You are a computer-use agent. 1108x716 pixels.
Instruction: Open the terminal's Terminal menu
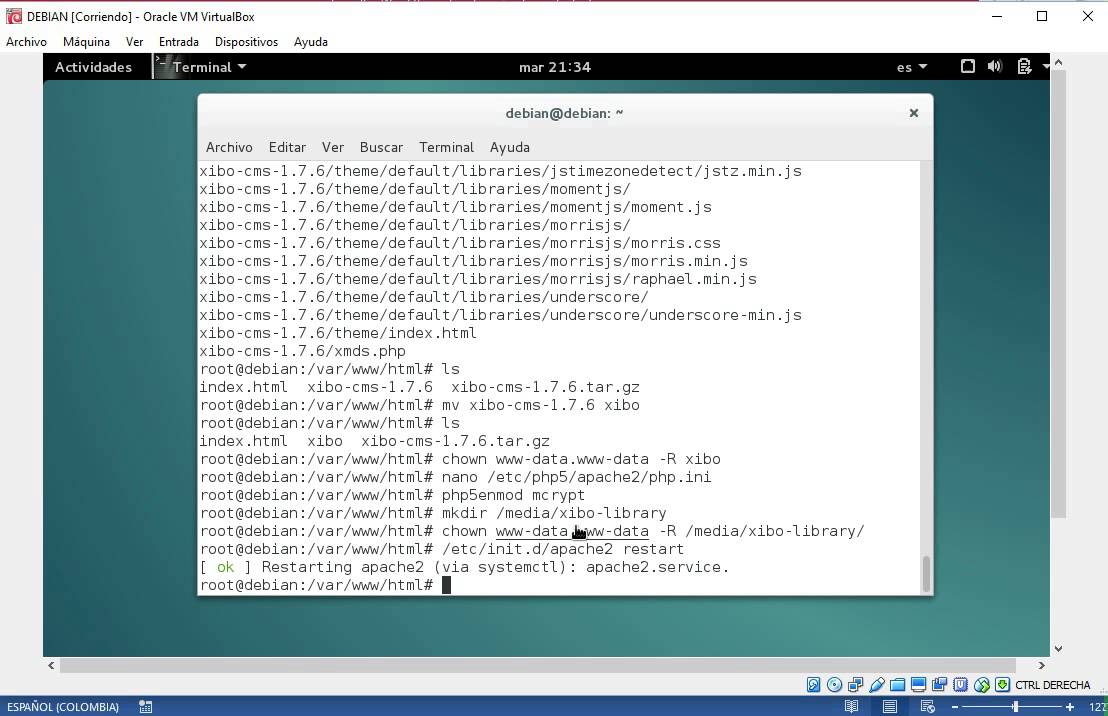[446, 147]
